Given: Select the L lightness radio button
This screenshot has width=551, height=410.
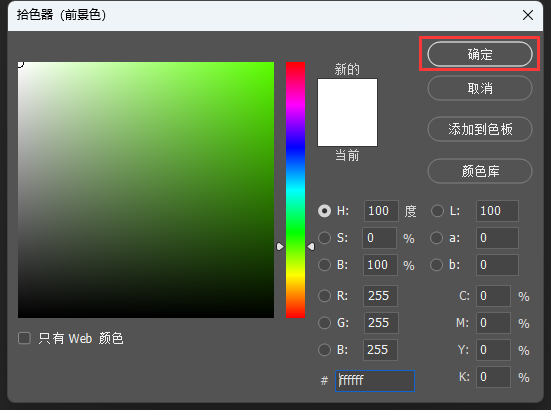Looking at the screenshot, I should click(437, 211).
